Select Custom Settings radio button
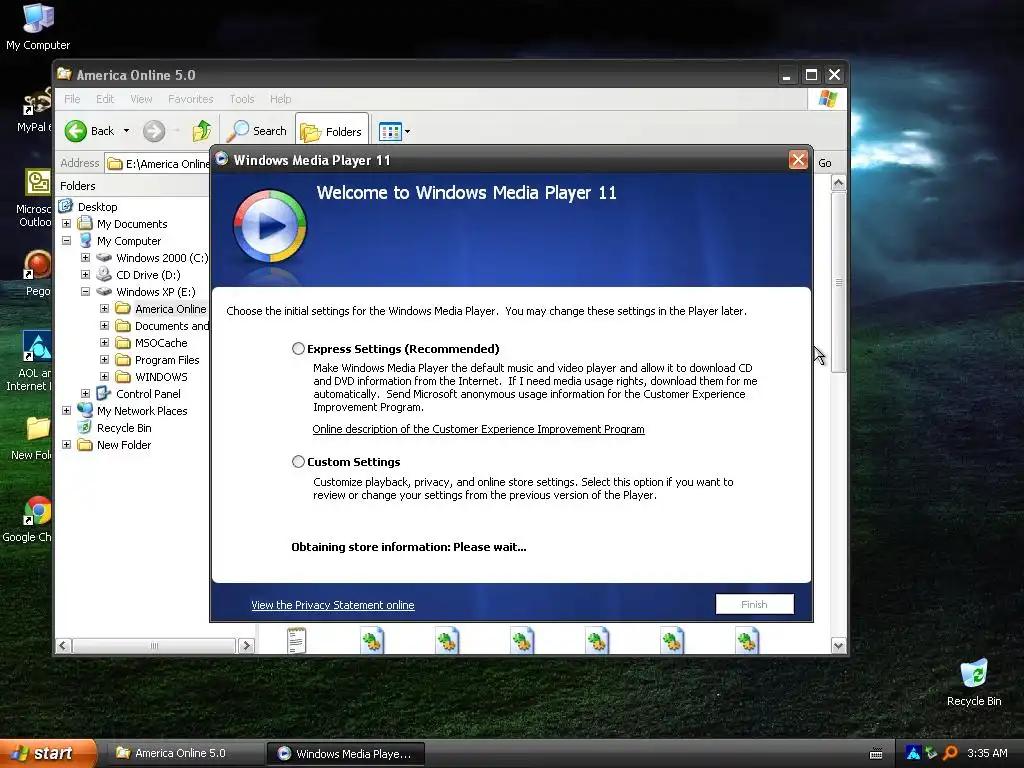 click(x=298, y=462)
